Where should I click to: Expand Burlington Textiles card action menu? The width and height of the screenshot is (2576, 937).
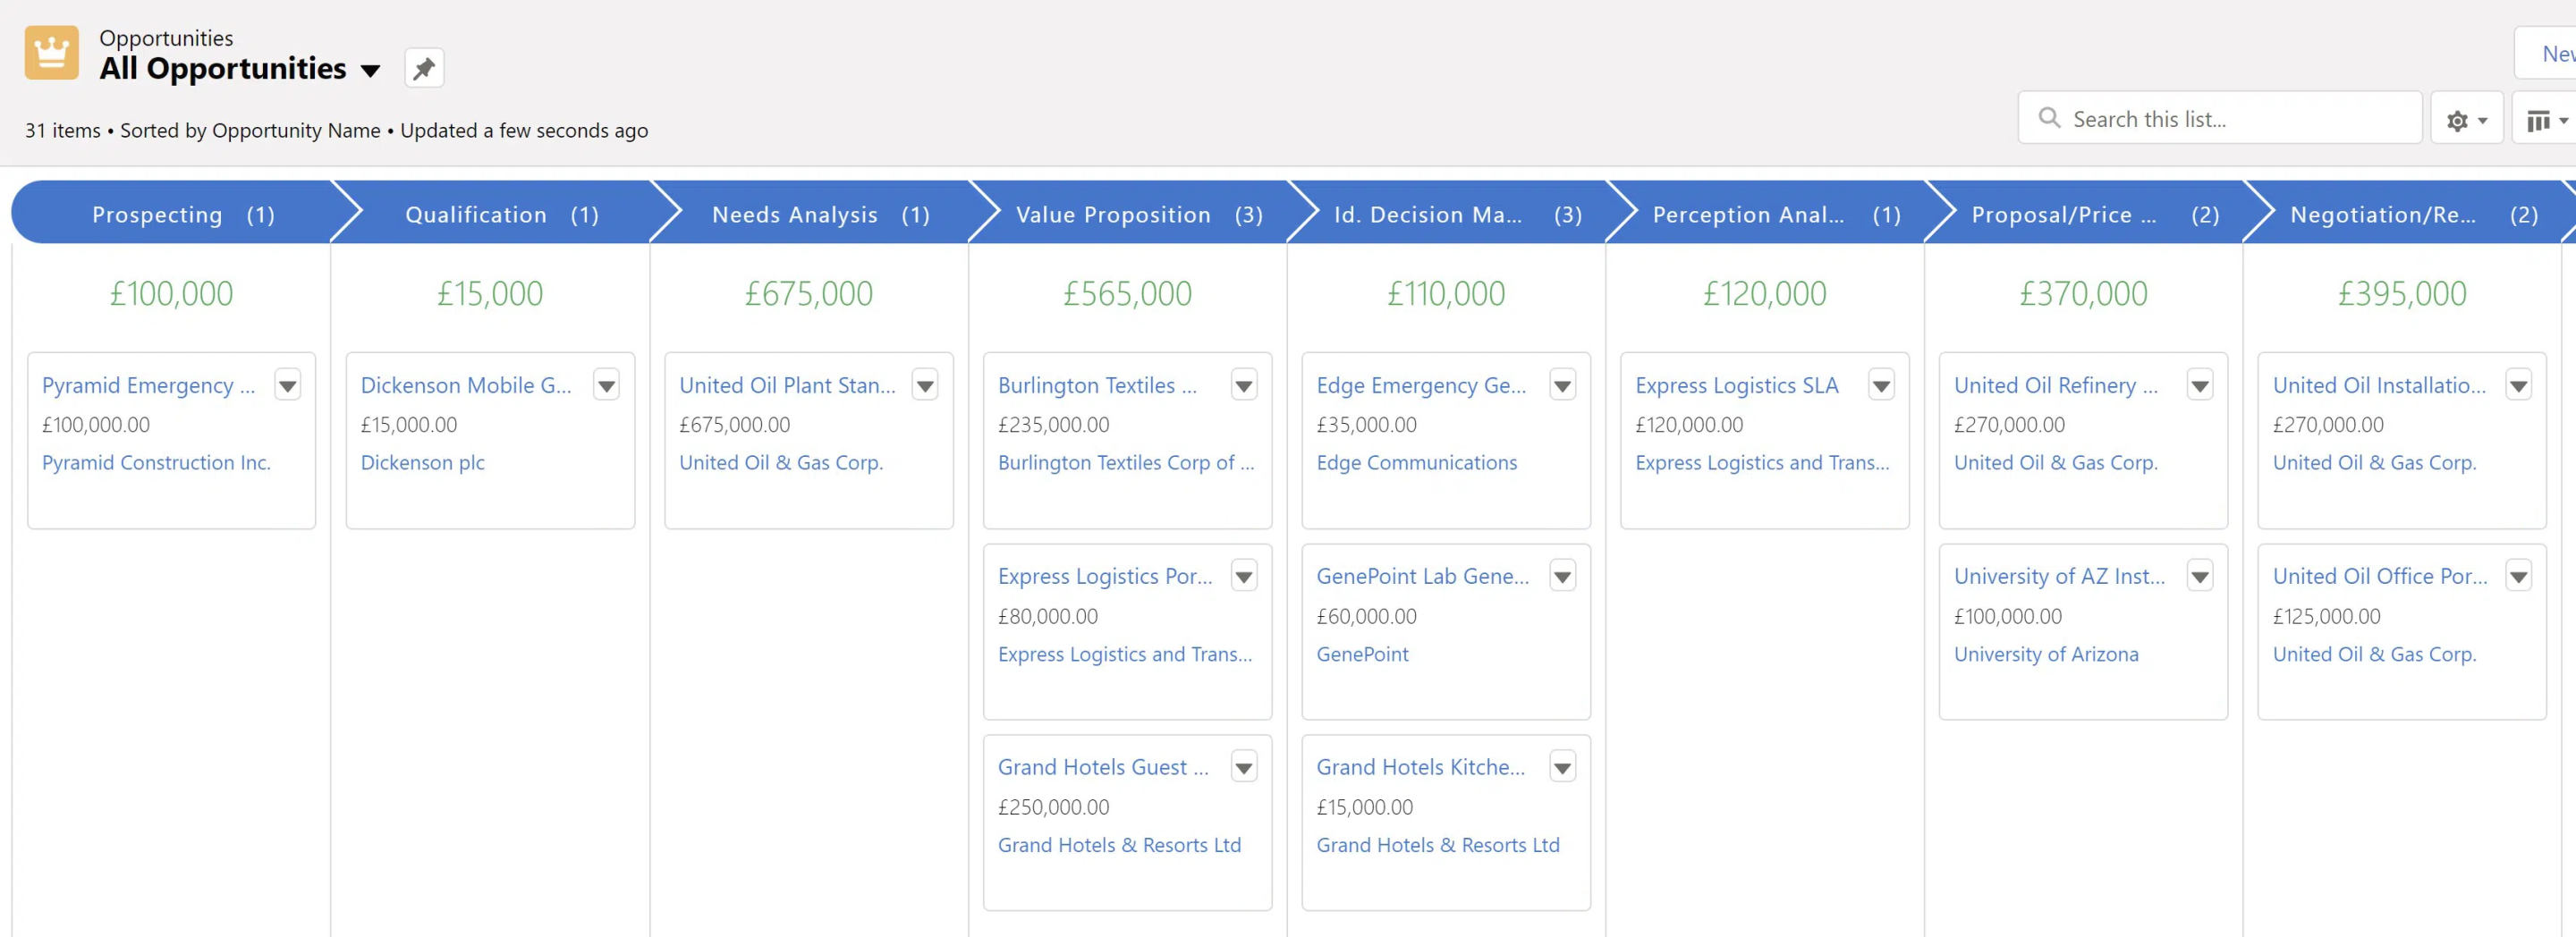tap(1243, 385)
